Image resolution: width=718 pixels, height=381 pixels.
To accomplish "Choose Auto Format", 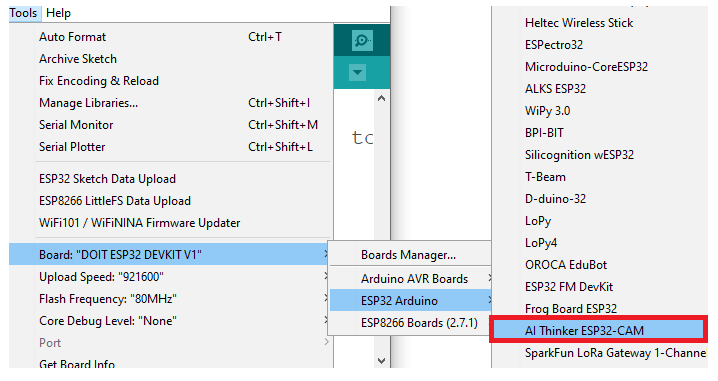I will (170, 37).
